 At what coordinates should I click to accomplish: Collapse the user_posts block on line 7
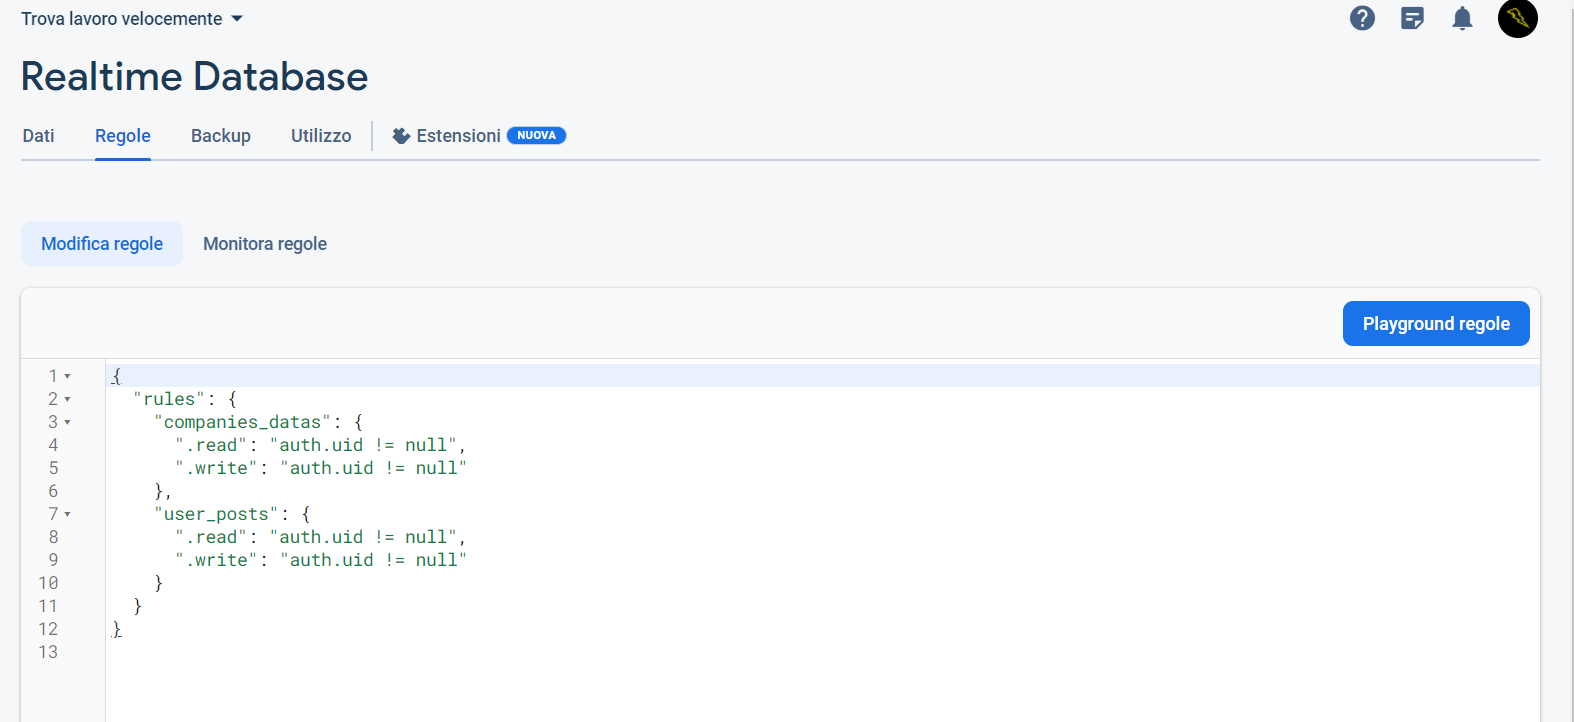click(x=67, y=514)
